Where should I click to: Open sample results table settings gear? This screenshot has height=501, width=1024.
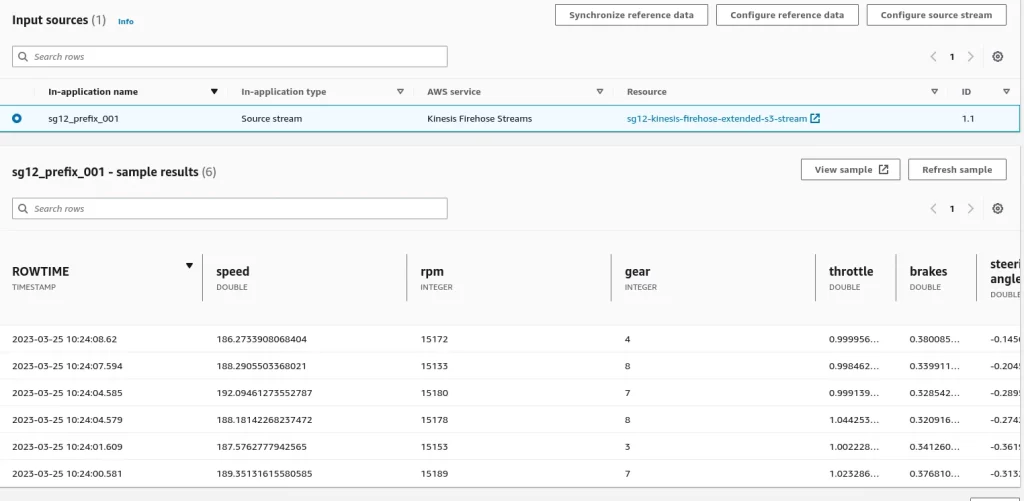[997, 209]
